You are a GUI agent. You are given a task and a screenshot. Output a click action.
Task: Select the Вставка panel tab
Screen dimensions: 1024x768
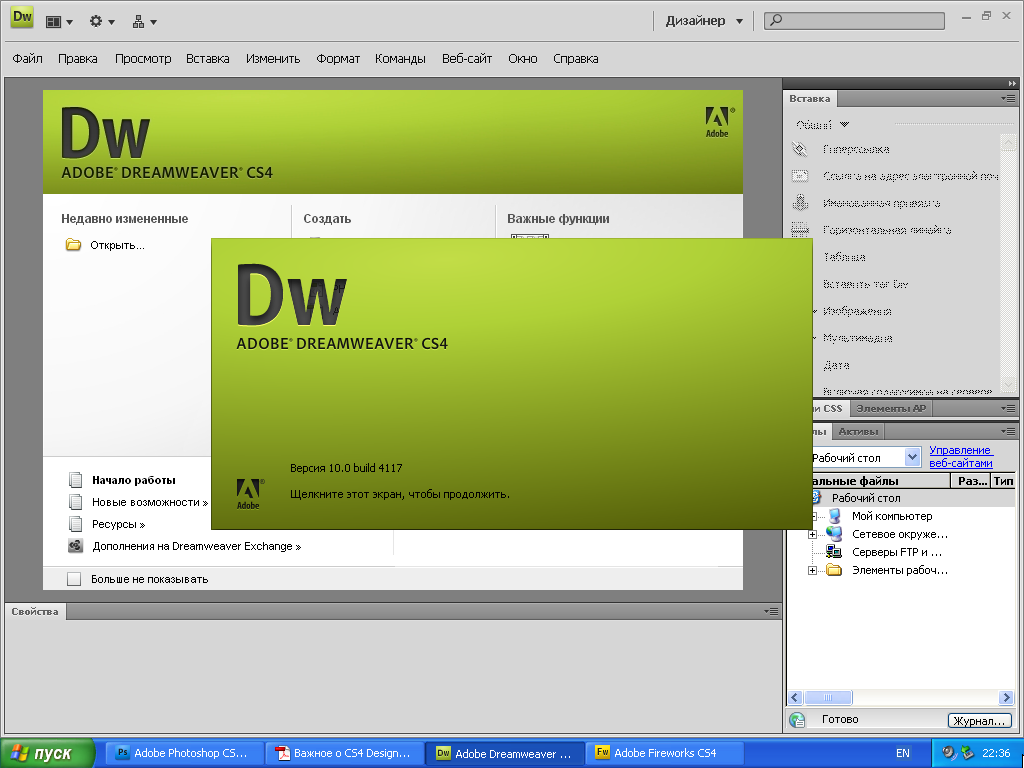(810, 99)
